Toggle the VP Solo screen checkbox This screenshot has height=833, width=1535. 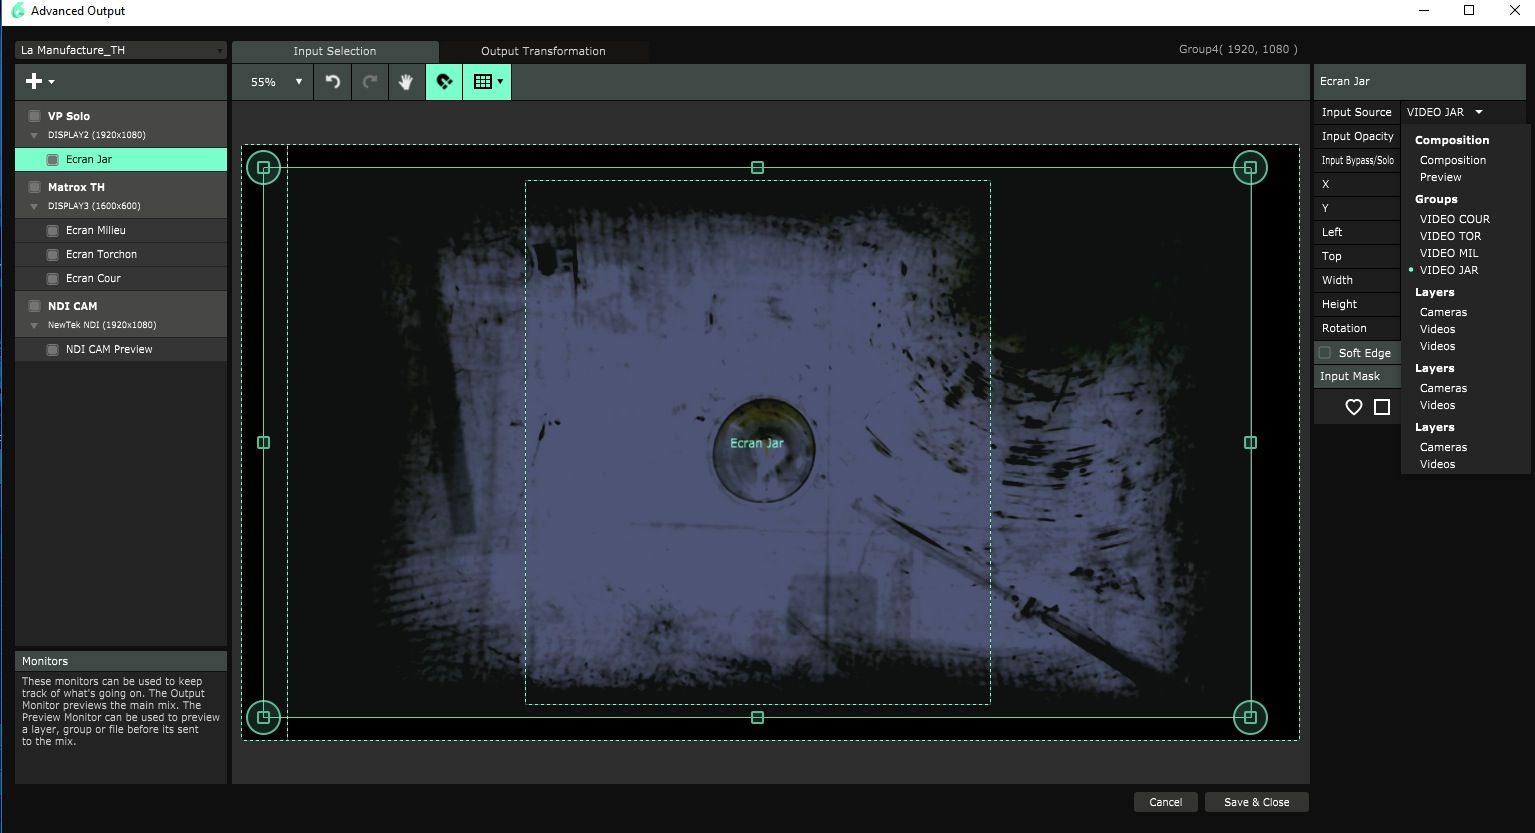[x=34, y=116]
